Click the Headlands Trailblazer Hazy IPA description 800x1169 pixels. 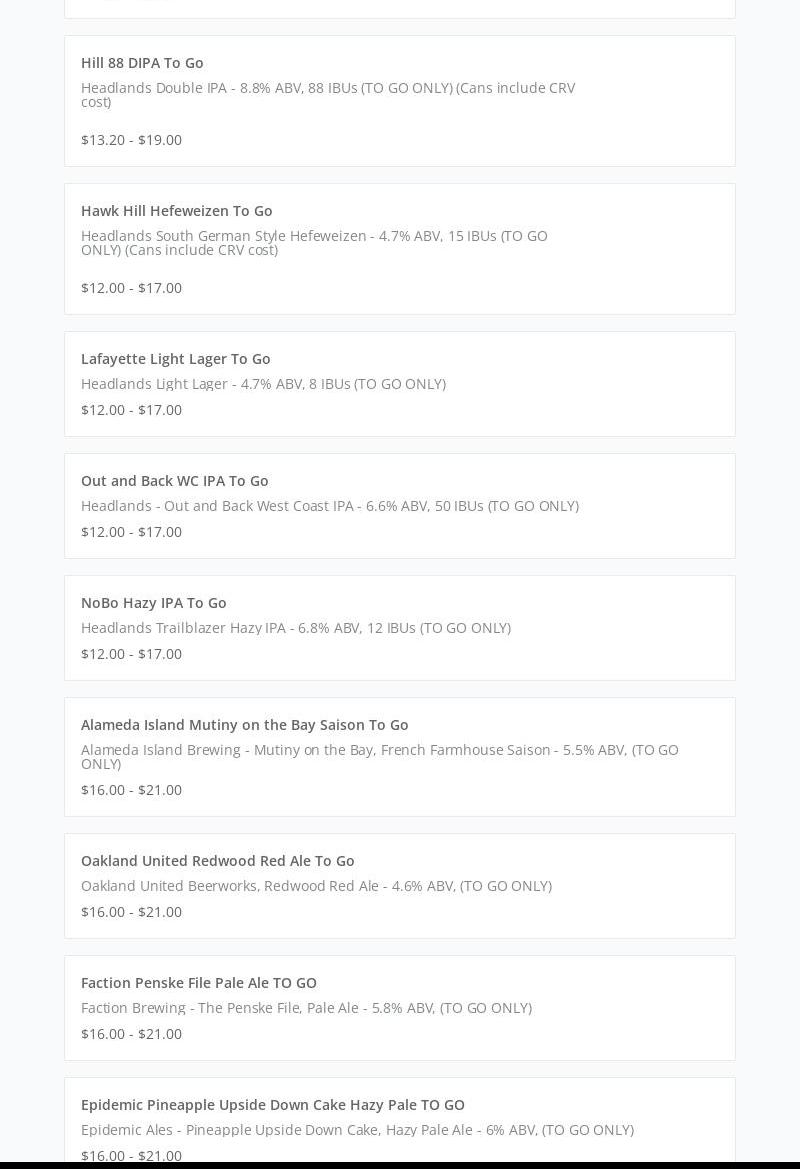click(x=295, y=628)
